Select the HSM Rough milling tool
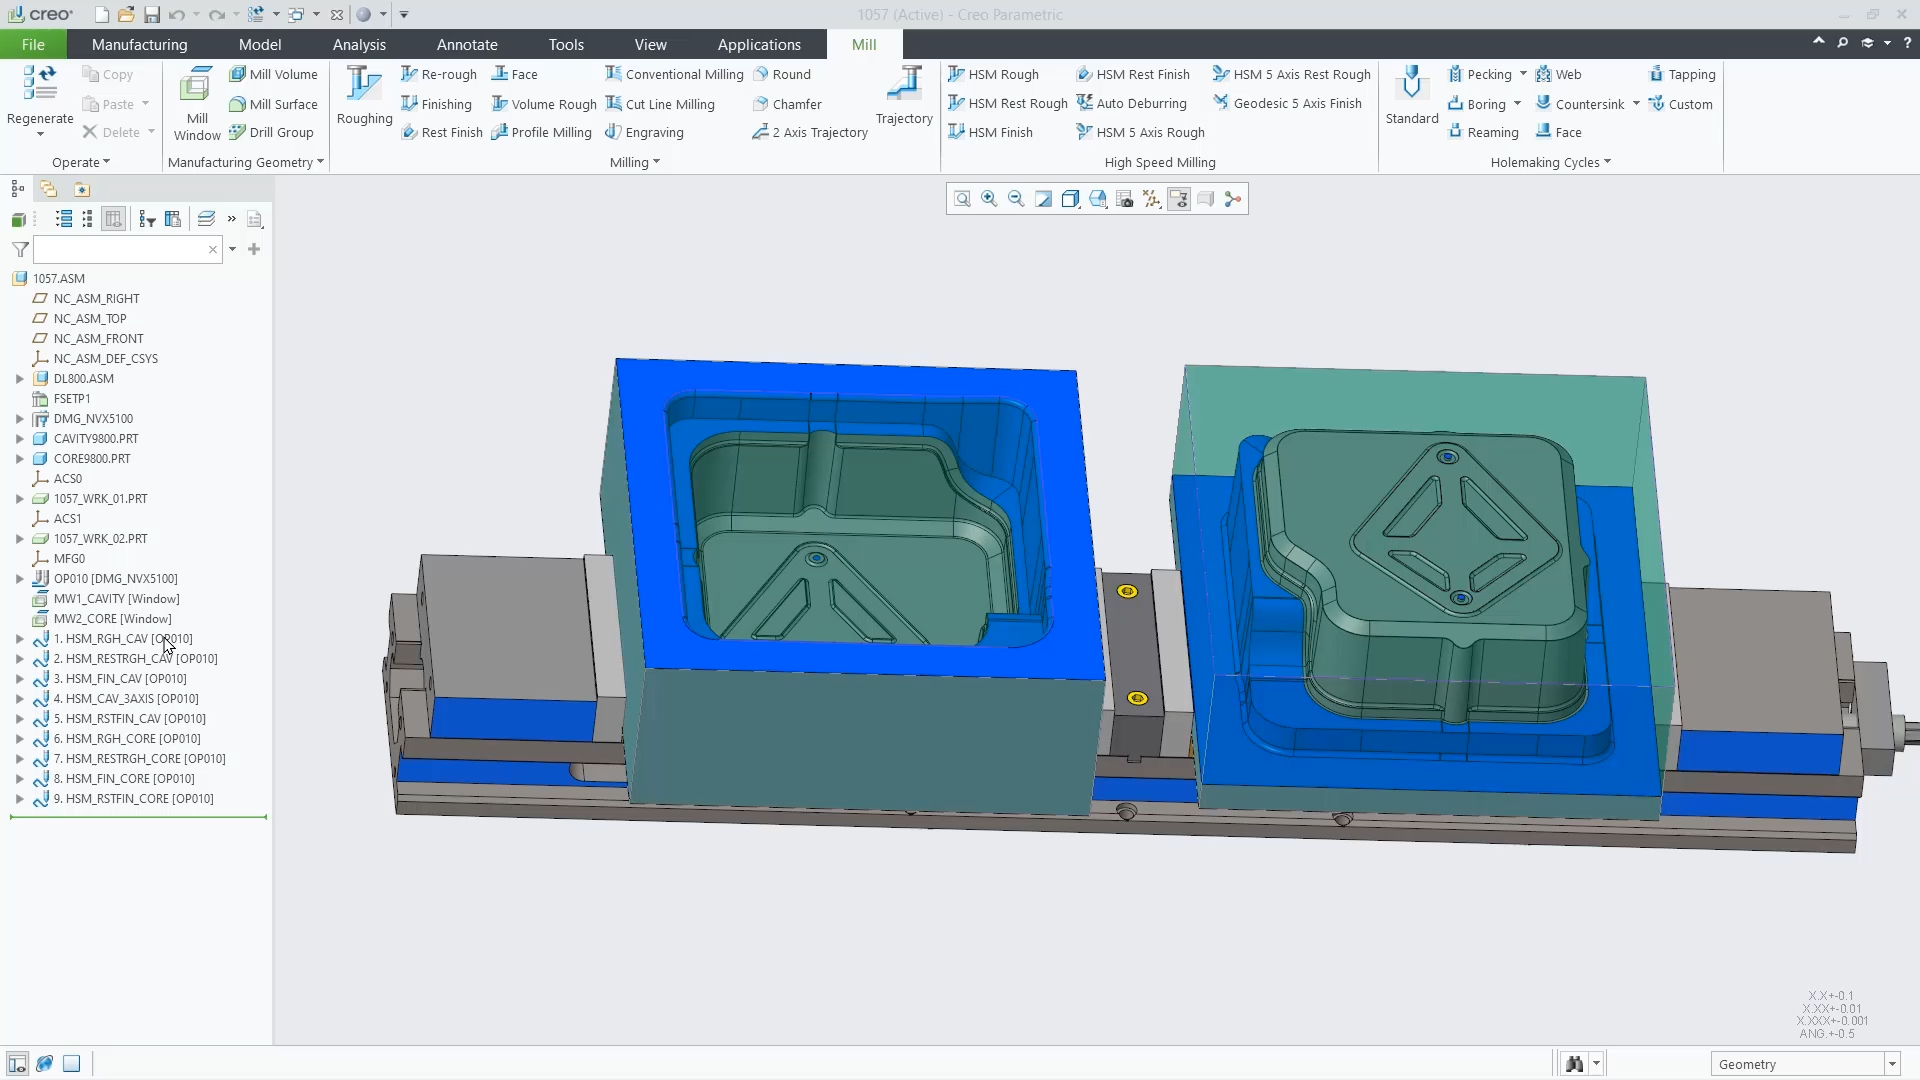Image resolution: width=1920 pixels, height=1080 pixels. tap(994, 74)
